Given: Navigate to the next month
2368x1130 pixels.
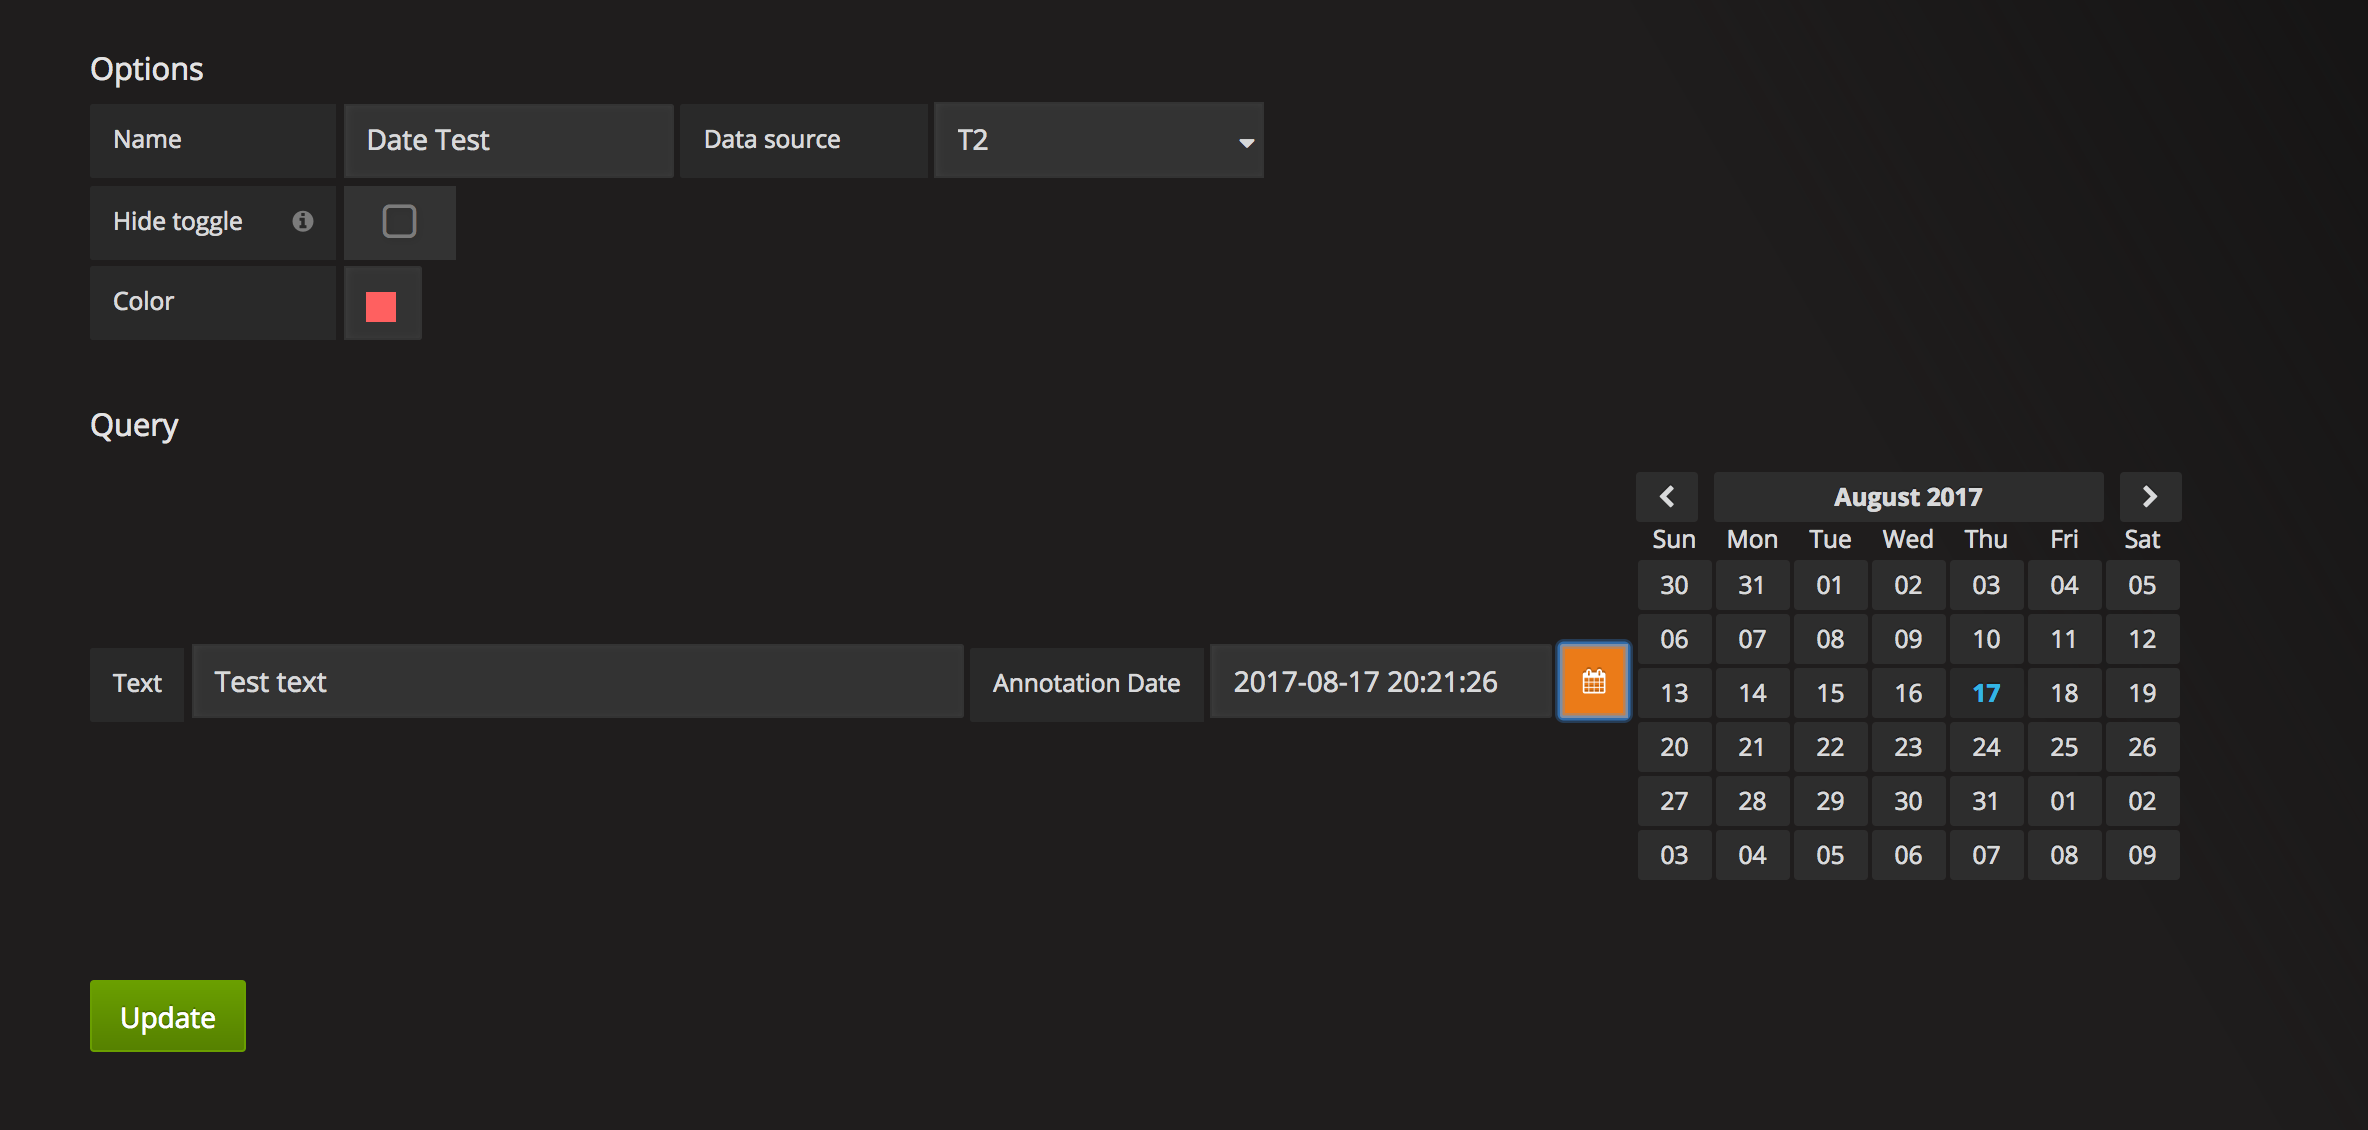Looking at the screenshot, I should [2150, 496].
